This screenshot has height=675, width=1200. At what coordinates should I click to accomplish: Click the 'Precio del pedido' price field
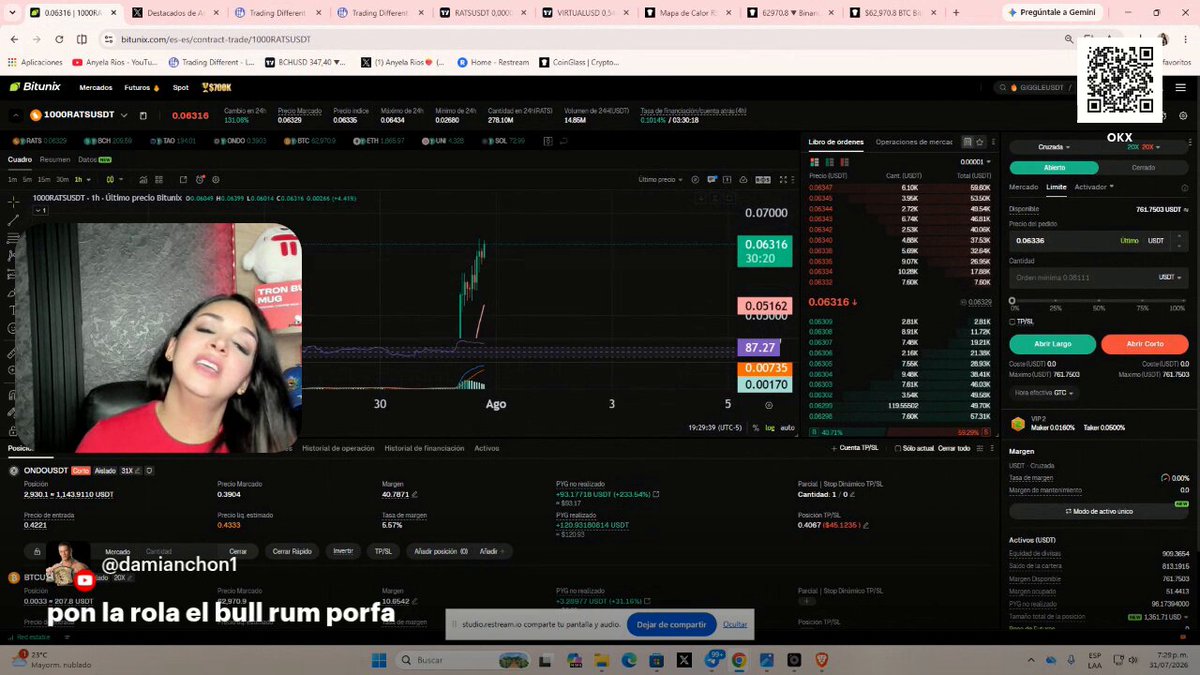(x=1098, y=240)
